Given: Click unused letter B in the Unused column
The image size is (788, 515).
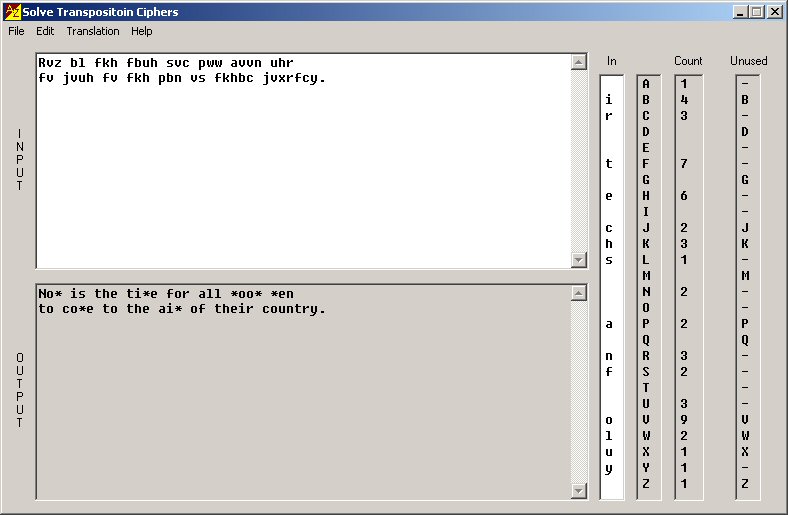Looking at the screenshot, I should coord(745,99).
